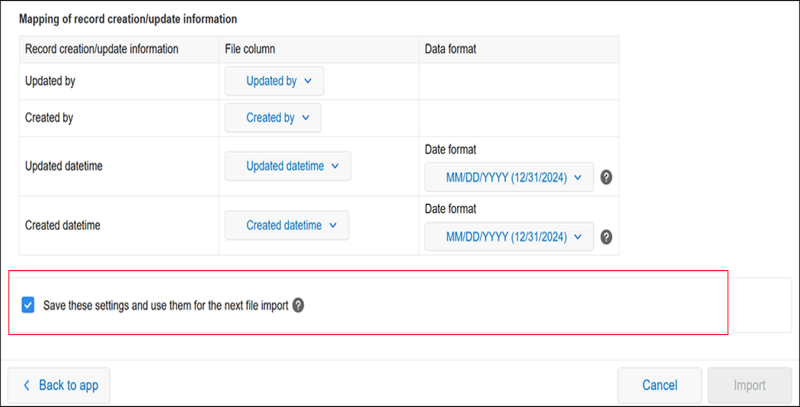Click the File column table header
Viewport: 800px width, 407px height.
click(x=249, y=48)
